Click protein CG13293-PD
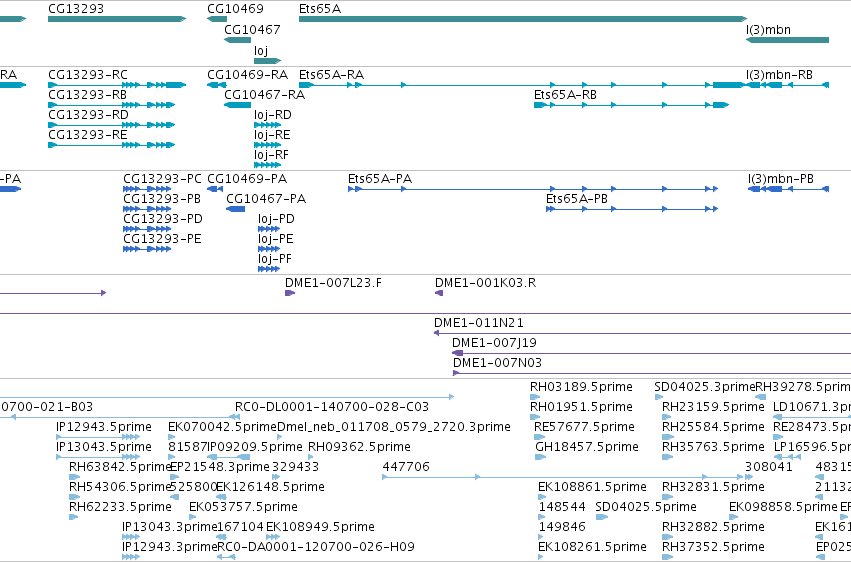This screenshot has height=562, width=851. pyautogui.click(x=162, y=219)
